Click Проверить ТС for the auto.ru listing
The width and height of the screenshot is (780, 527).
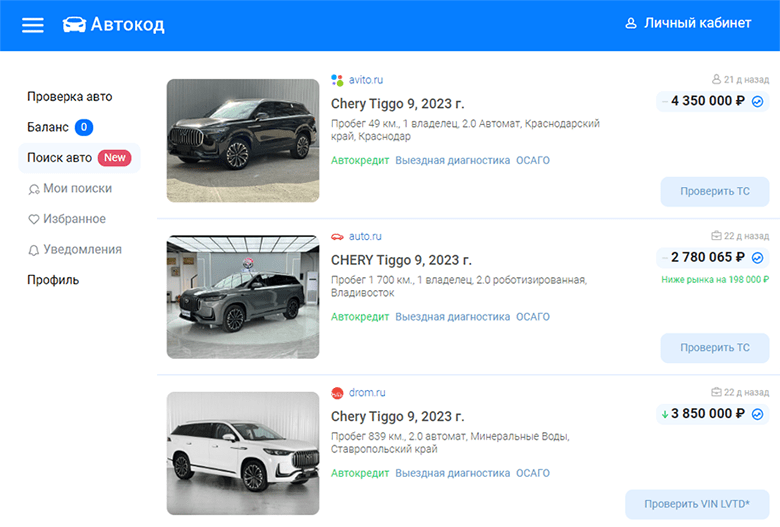tap(715, 348)
